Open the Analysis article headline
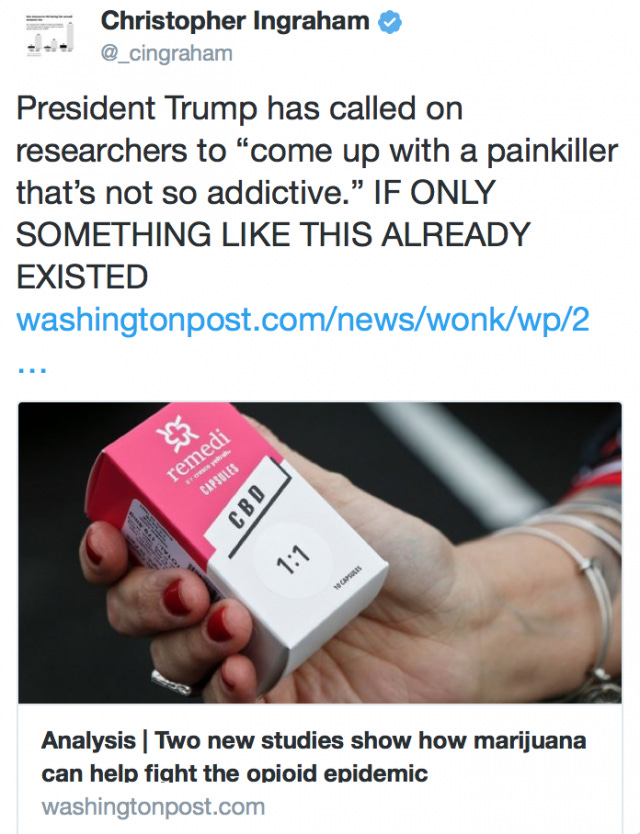640x834 pixels. [x=313, y=756]
